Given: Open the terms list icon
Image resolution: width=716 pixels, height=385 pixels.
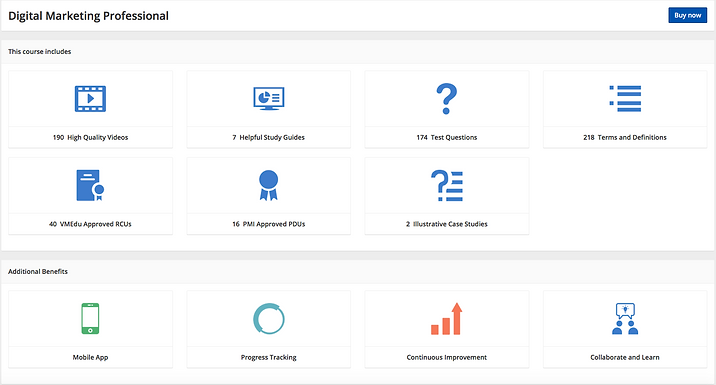Looking at the screenshot, I should point(625,99).
